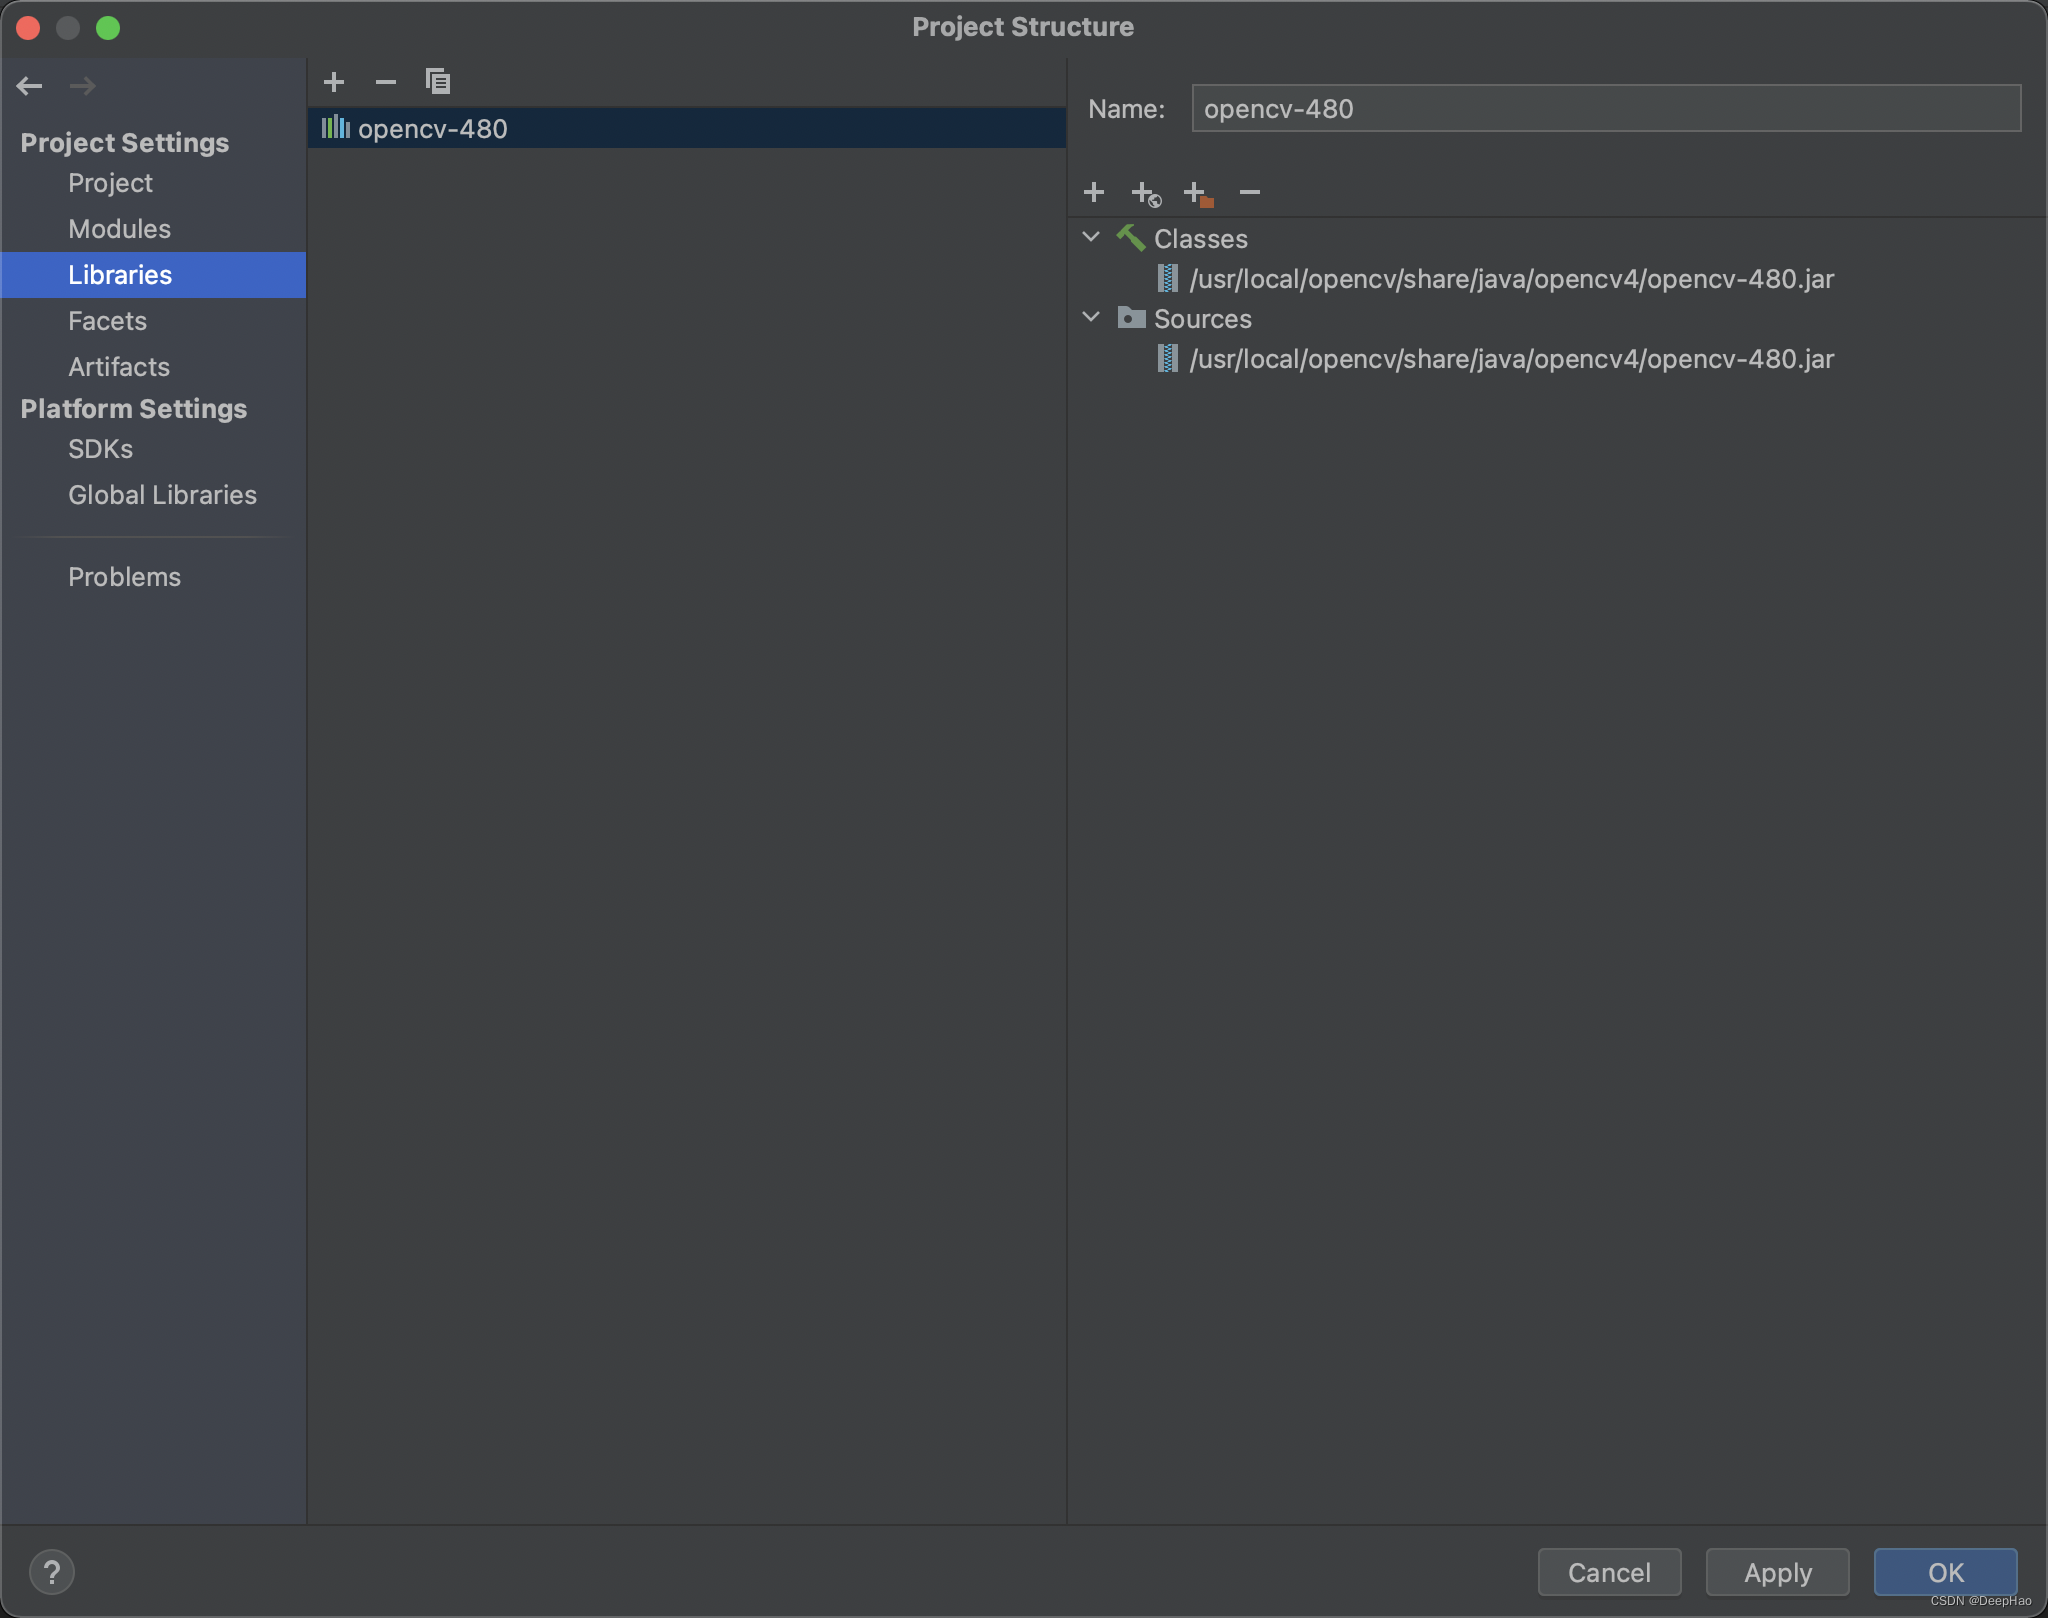Collapse the Sources tree node

pos(1091,317)
